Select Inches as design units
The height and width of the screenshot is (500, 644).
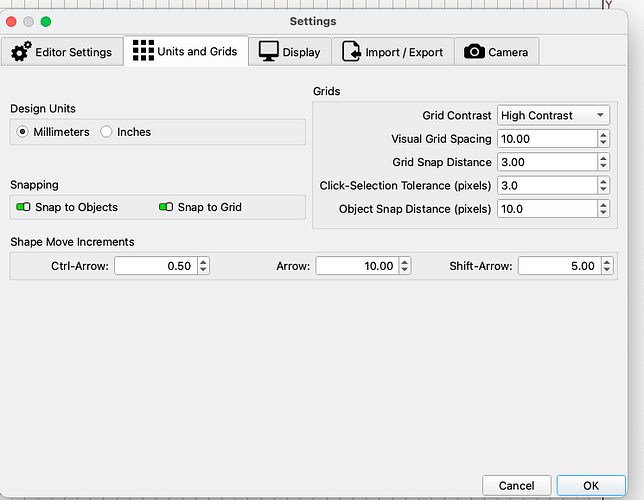tap(106, 132)
